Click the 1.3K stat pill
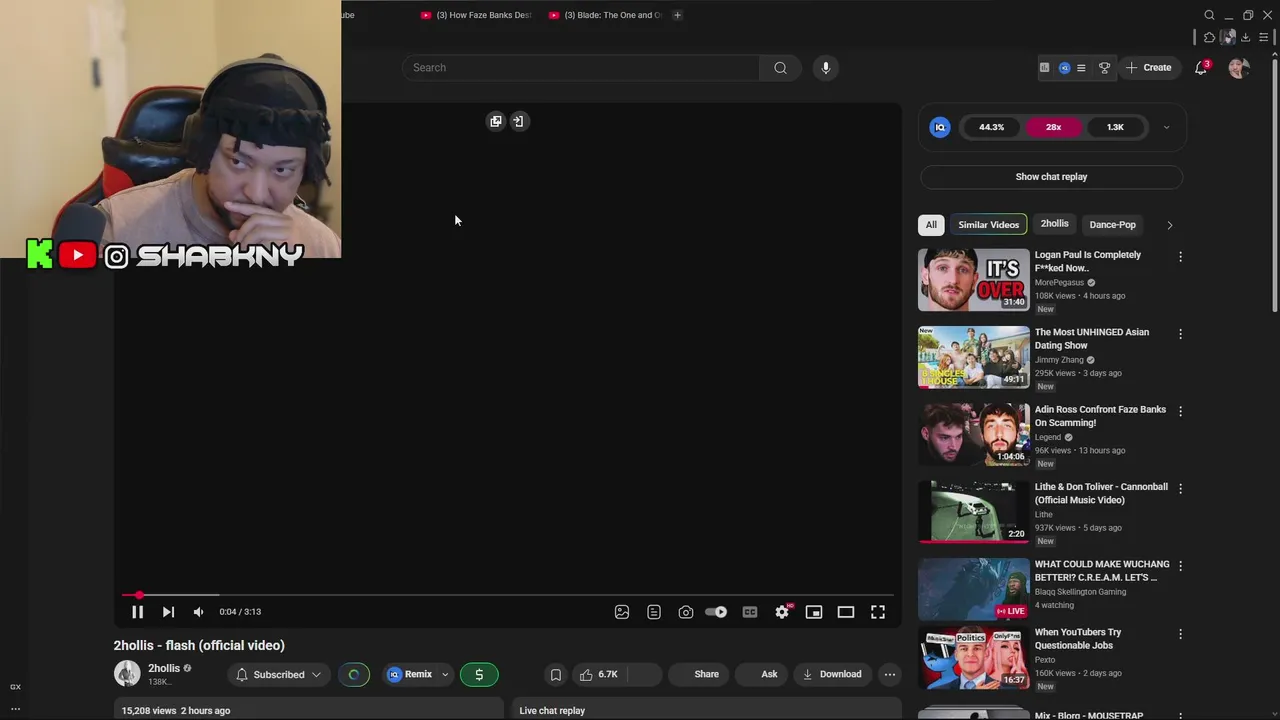Viewport: 1280px width, 720px height. click(1115, 127)
